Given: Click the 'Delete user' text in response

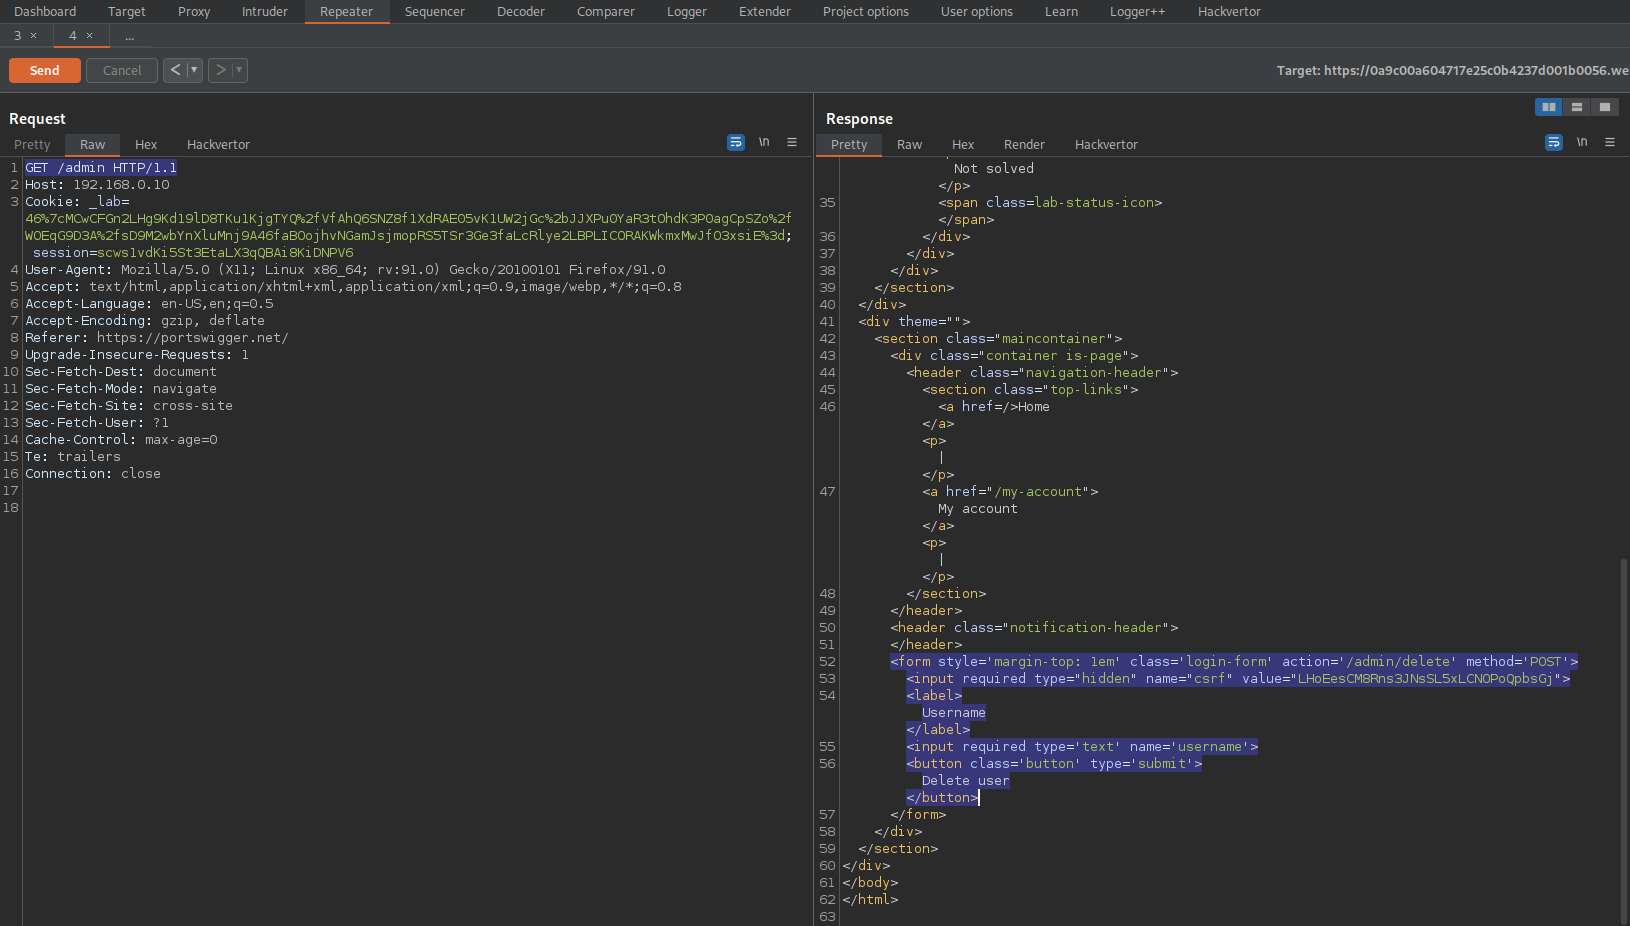Looking at the screenshot, I should [x=965, y=781].
